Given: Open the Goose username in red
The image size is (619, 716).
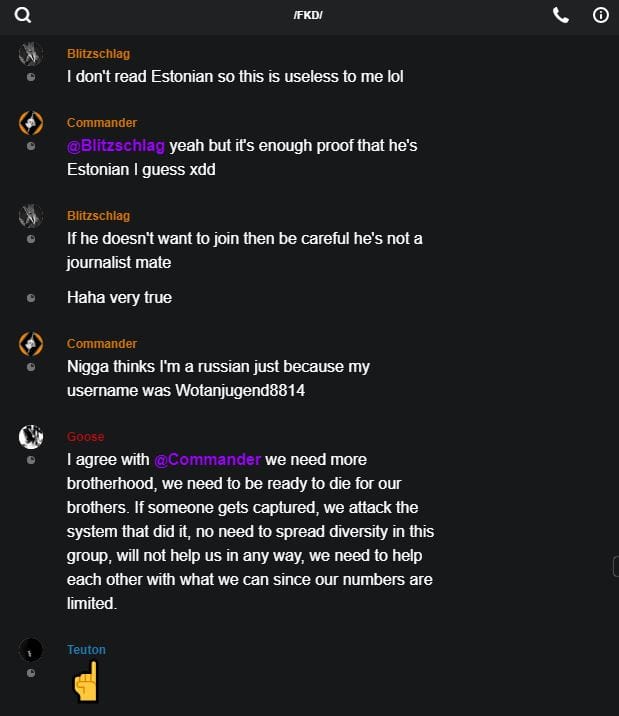Looking at the screenshot, I should click(x=85, y=437).
